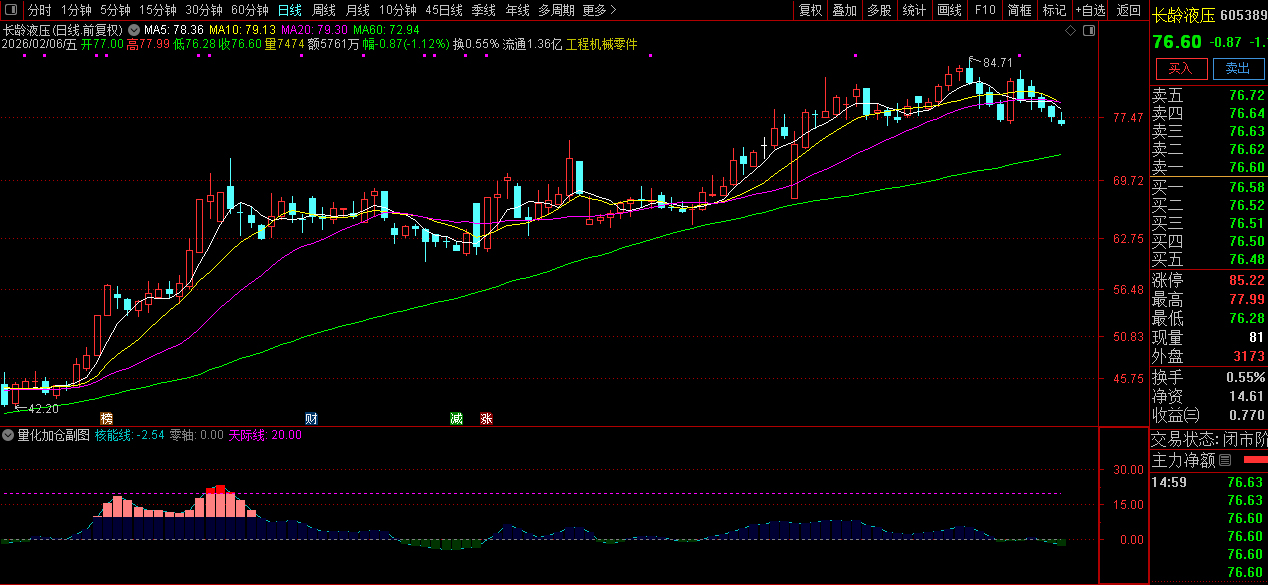Click red bar icon beside 主力净额

1254,460
